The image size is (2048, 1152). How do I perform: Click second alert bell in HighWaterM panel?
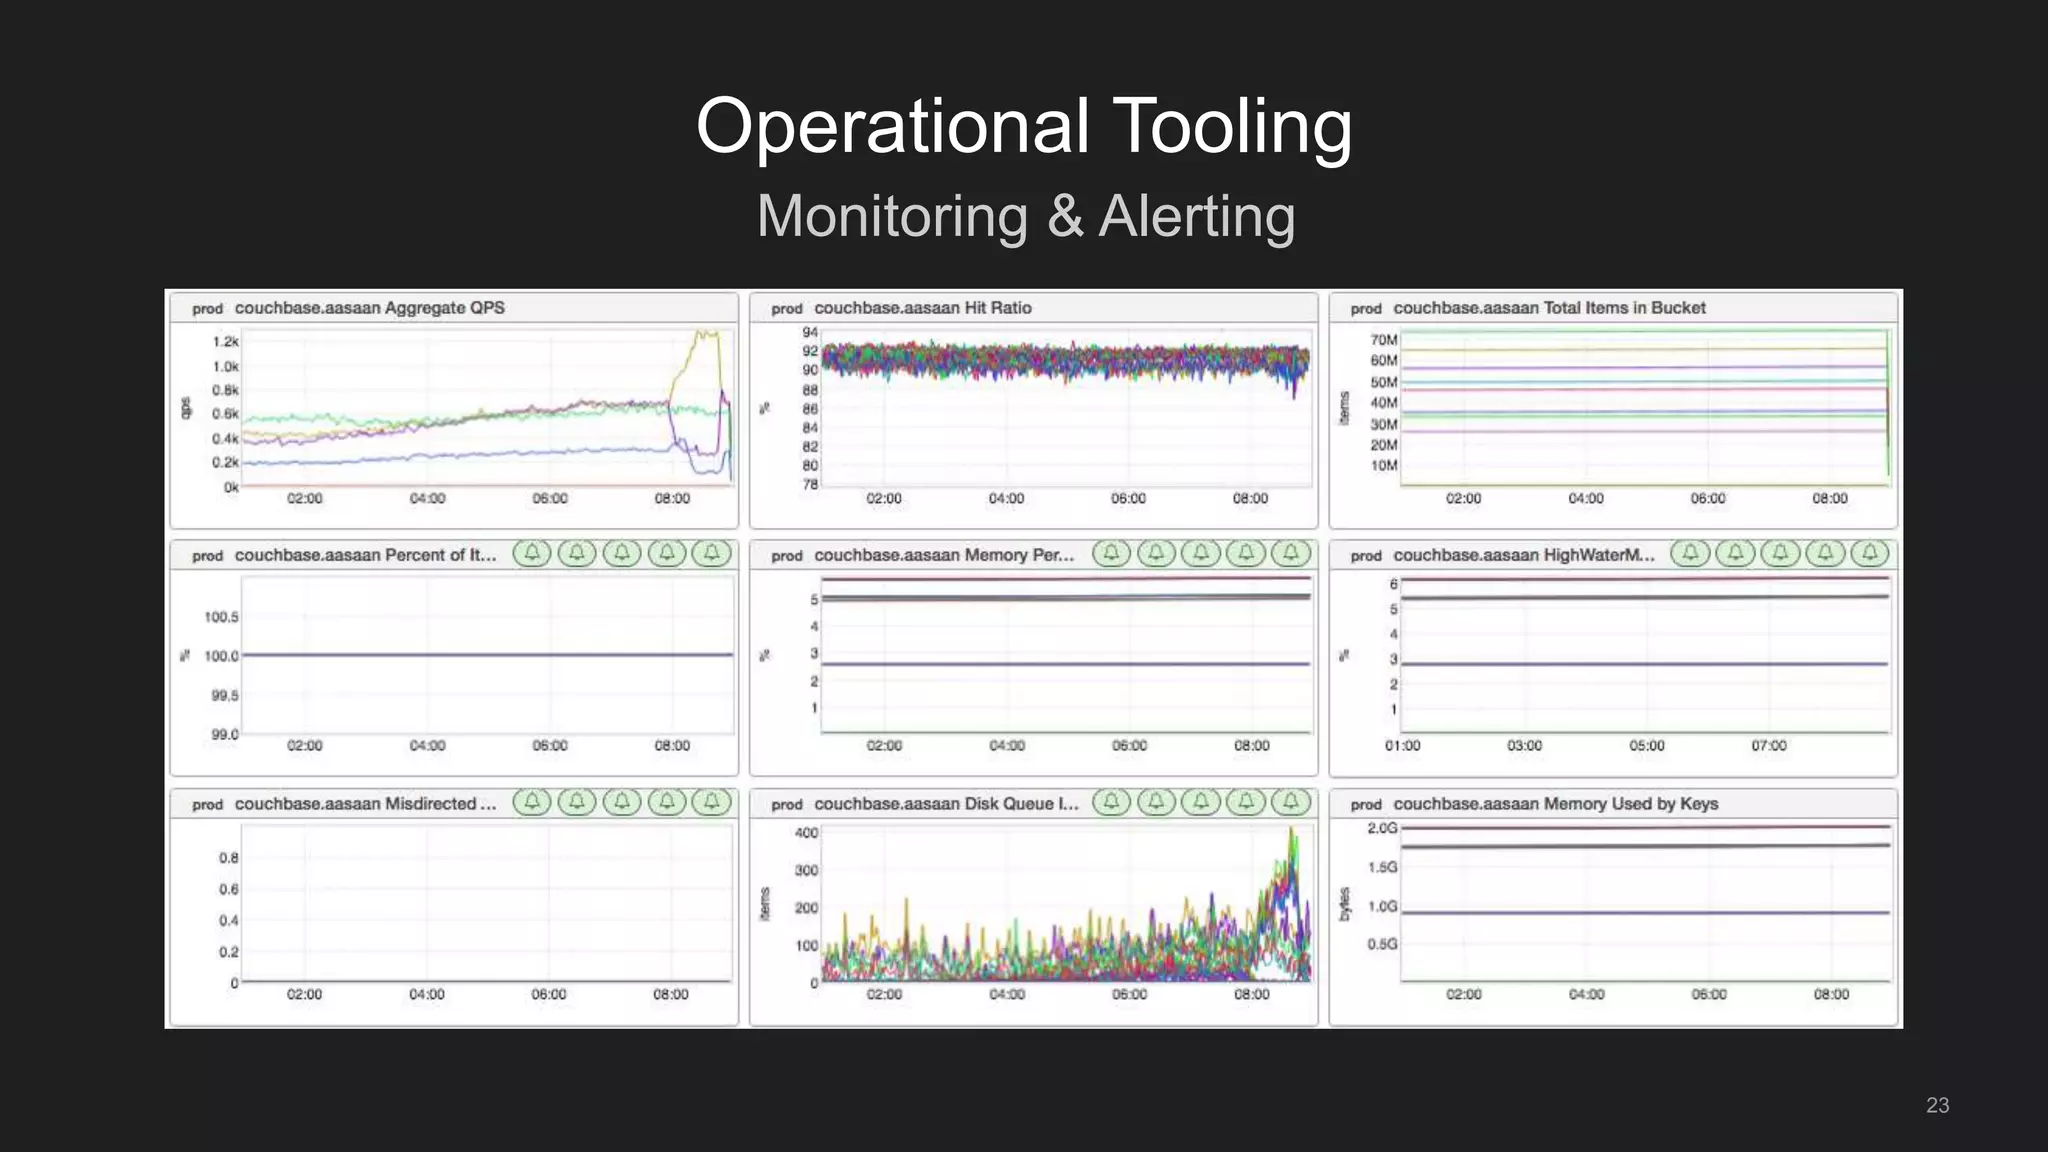pyautogui.click(x=1735, y=553)
